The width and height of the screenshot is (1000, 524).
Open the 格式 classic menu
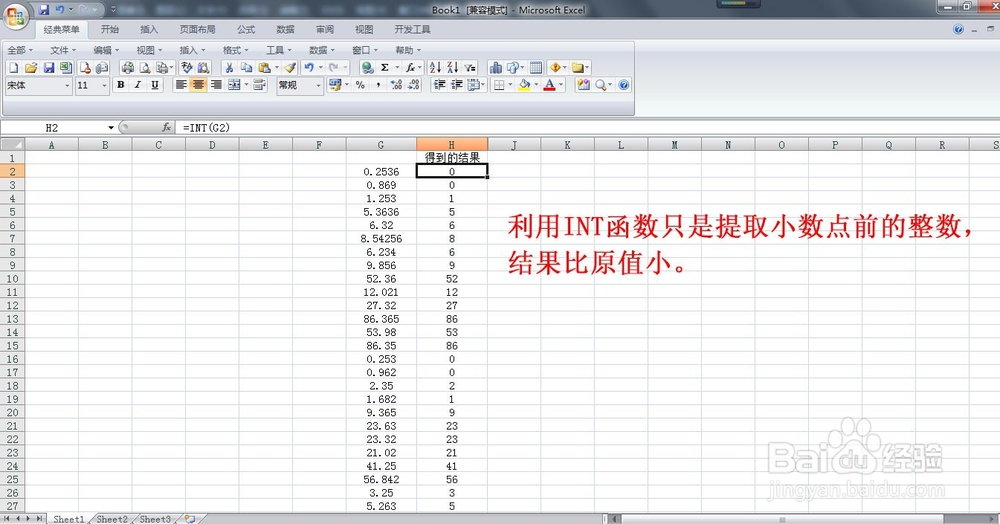click(235, 50)
